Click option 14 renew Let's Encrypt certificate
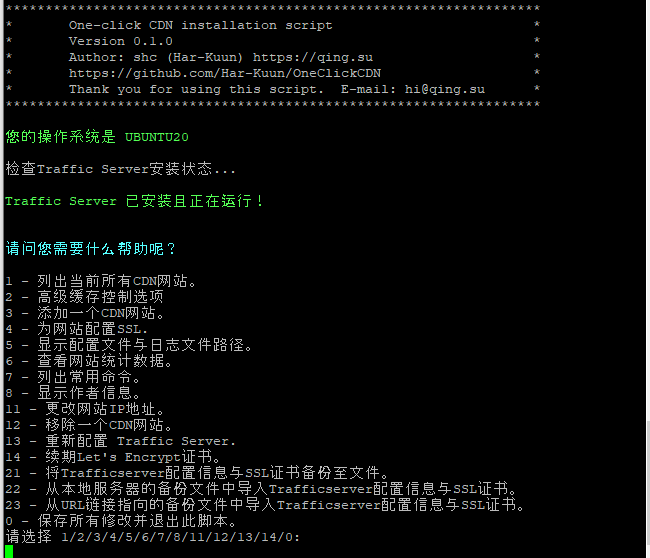Screen dimensions: 650x558 coord(112,457)
